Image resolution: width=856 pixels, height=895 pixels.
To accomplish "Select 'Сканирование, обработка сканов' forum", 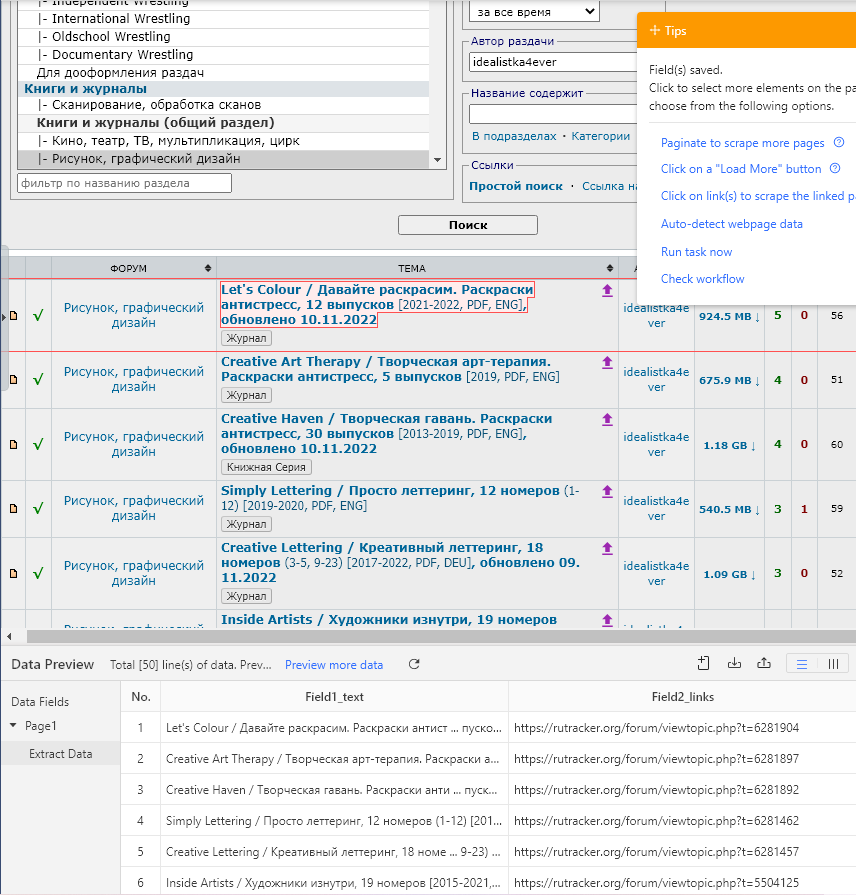I will 224,104.
